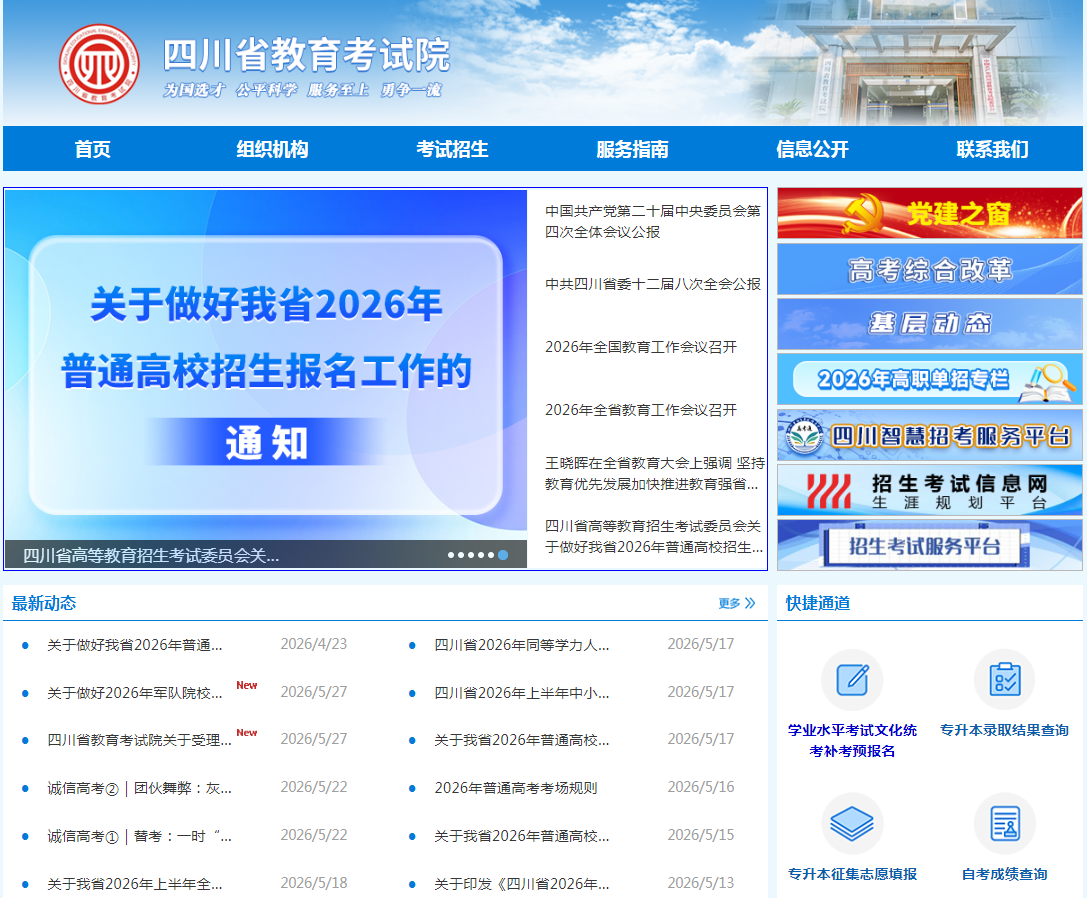Open 关于我省2026年普通高校 dated 2026/5/17

coord(522,740)
